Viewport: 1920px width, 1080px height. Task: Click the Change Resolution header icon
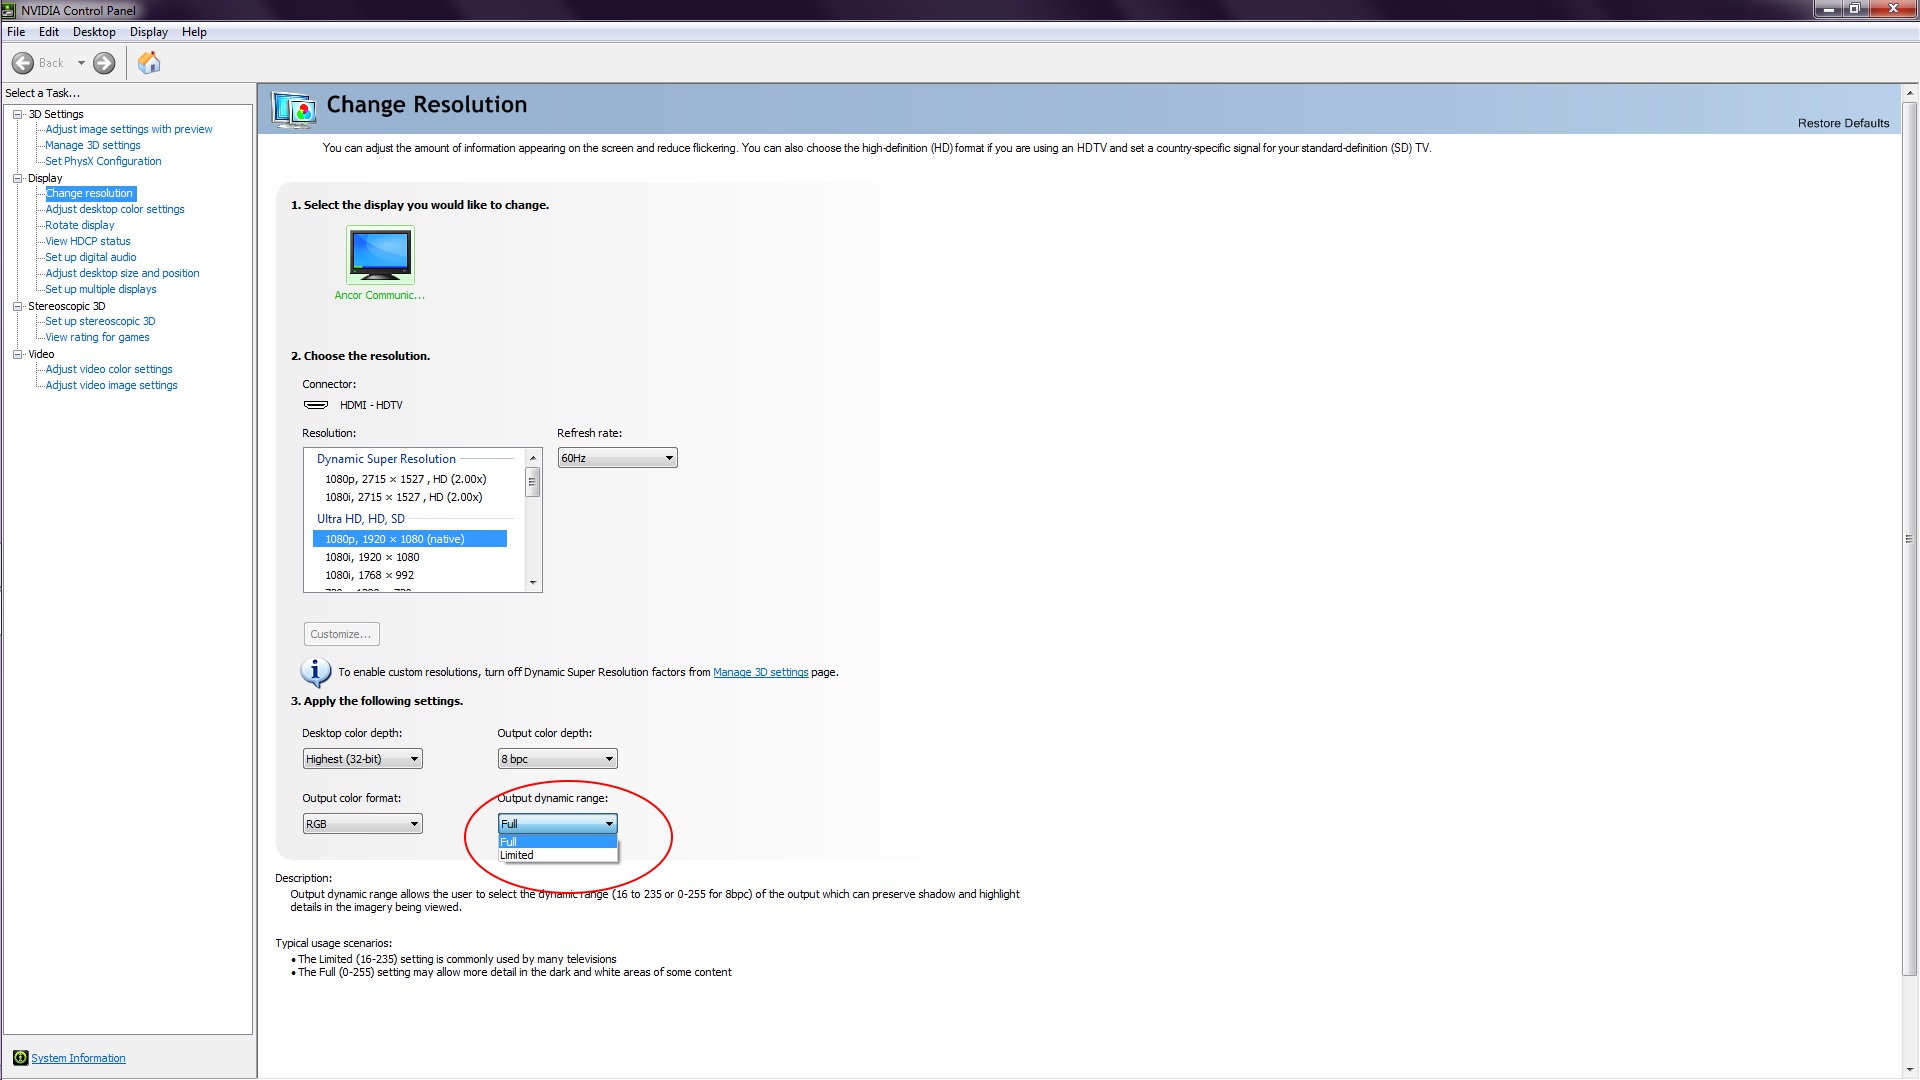click(x=295, y=108)
